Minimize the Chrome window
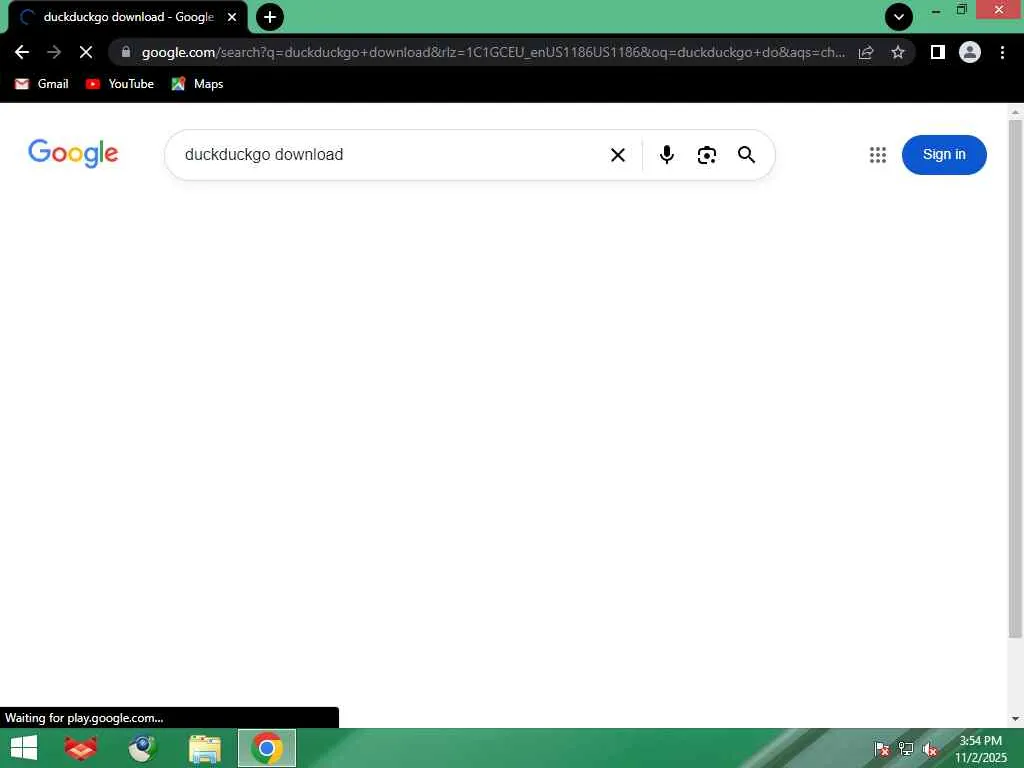This screenshot has height=768, width=1024. [936, 10]
